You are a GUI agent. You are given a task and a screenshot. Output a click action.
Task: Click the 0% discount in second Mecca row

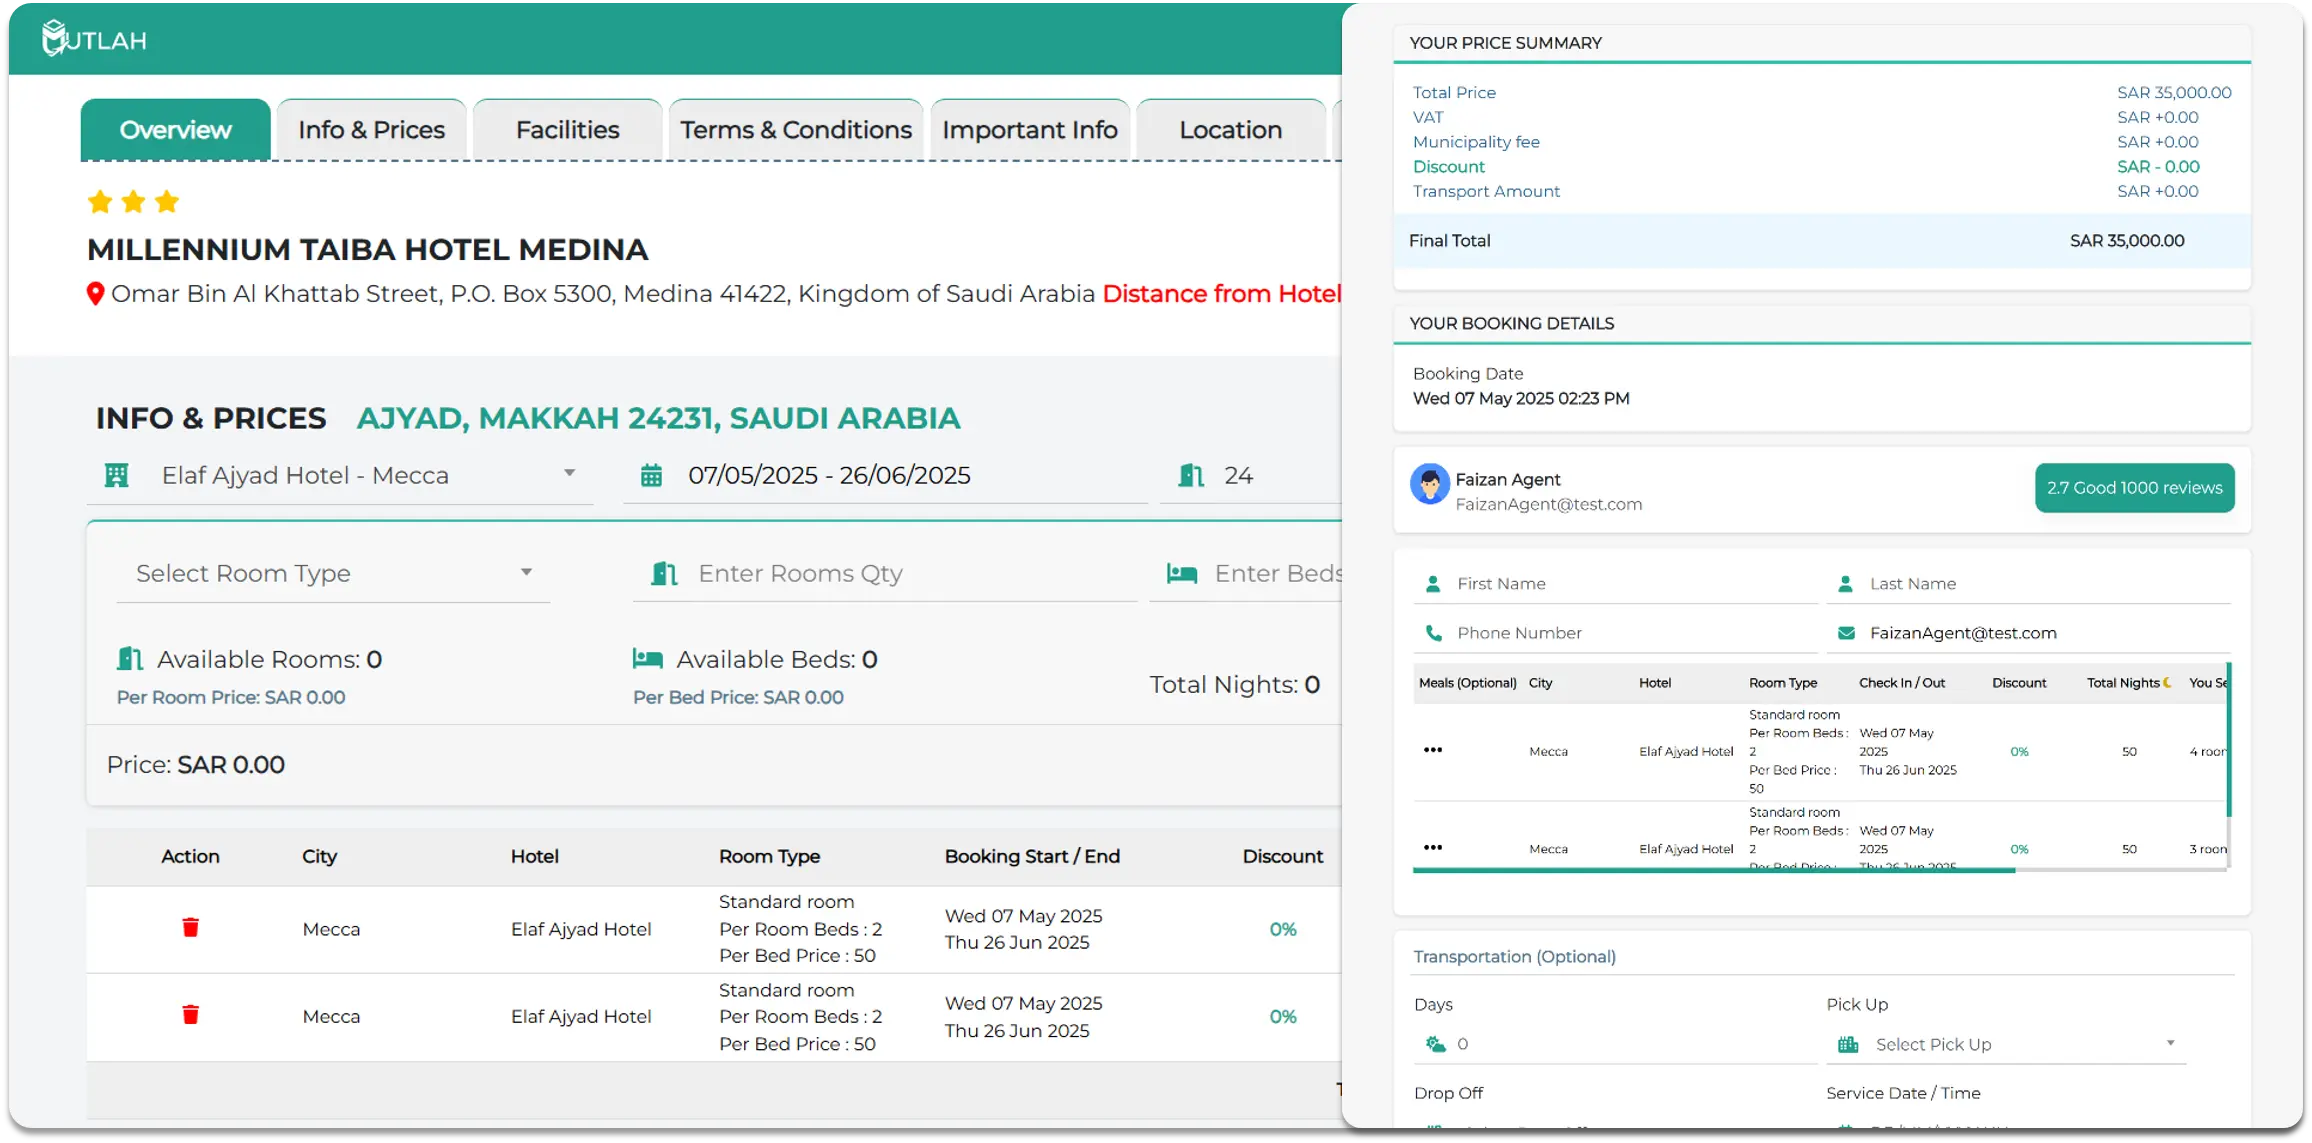coord(1283,1017)
